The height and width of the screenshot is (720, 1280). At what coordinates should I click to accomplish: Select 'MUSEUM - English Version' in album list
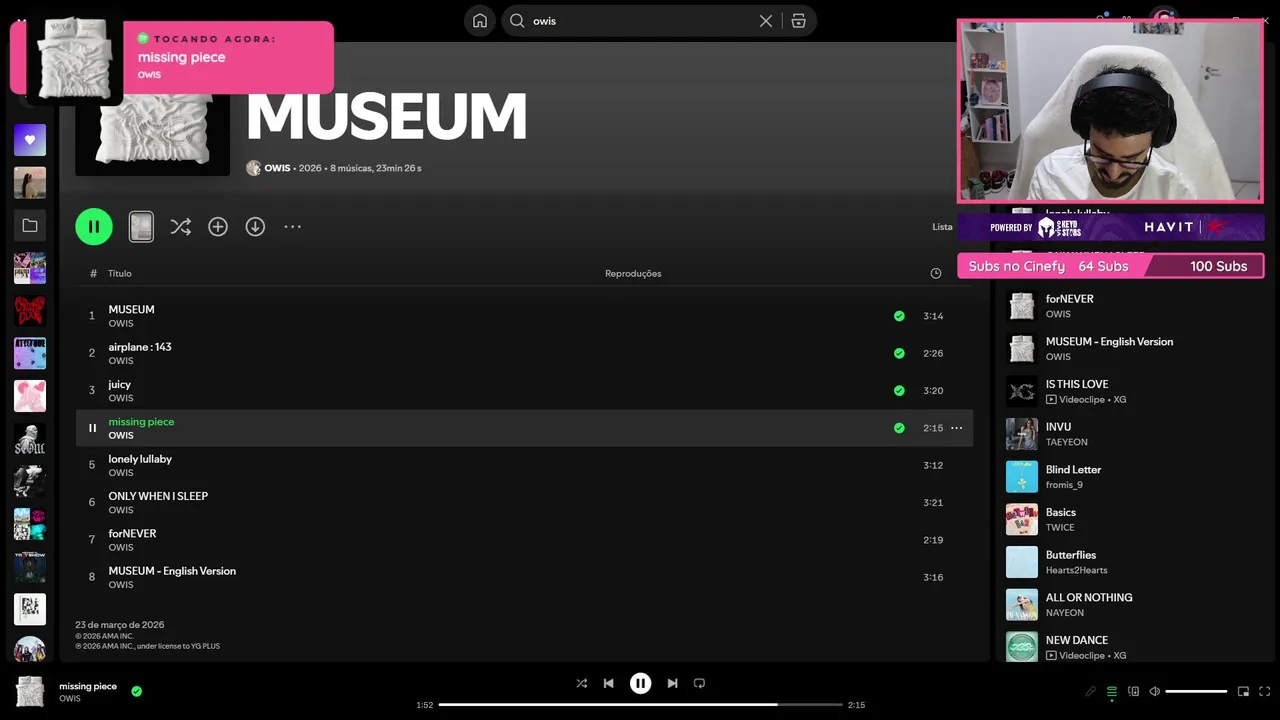[x=172, y=571]
